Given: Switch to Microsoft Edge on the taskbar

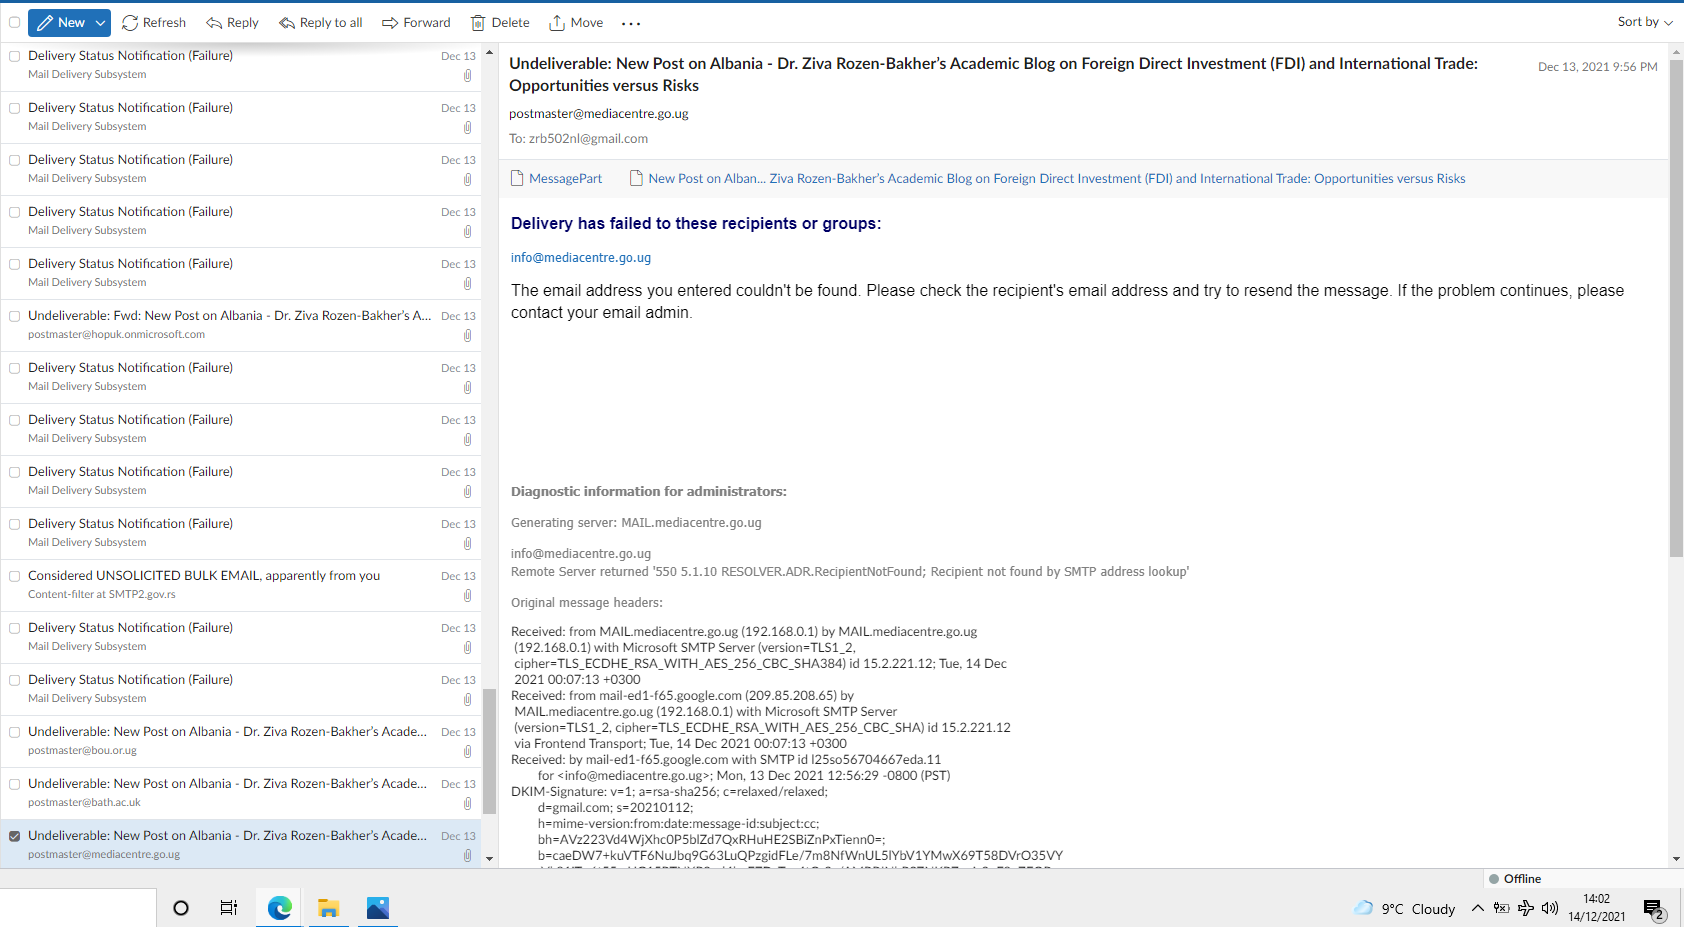Looking at the screenshot, I should coord(279,908).
